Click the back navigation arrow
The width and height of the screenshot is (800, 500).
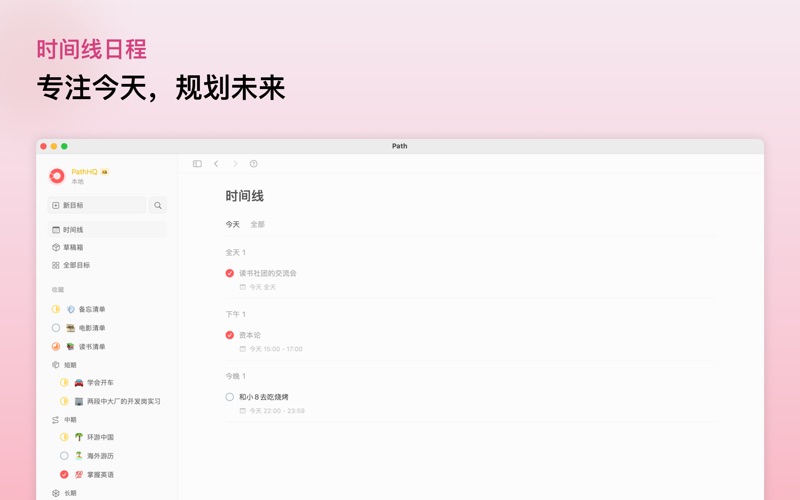216,164
